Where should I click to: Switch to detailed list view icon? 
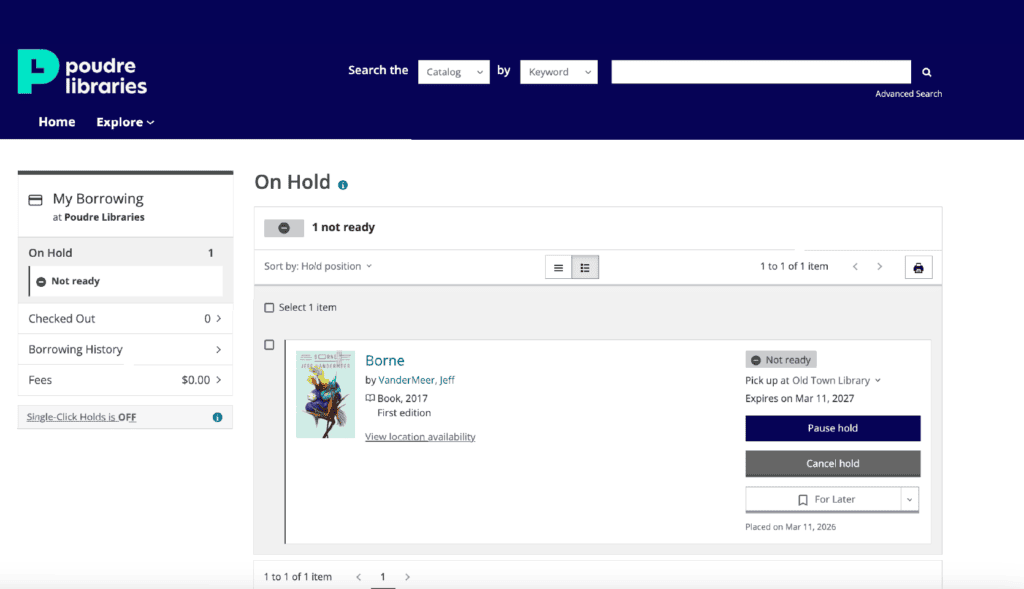585,267
